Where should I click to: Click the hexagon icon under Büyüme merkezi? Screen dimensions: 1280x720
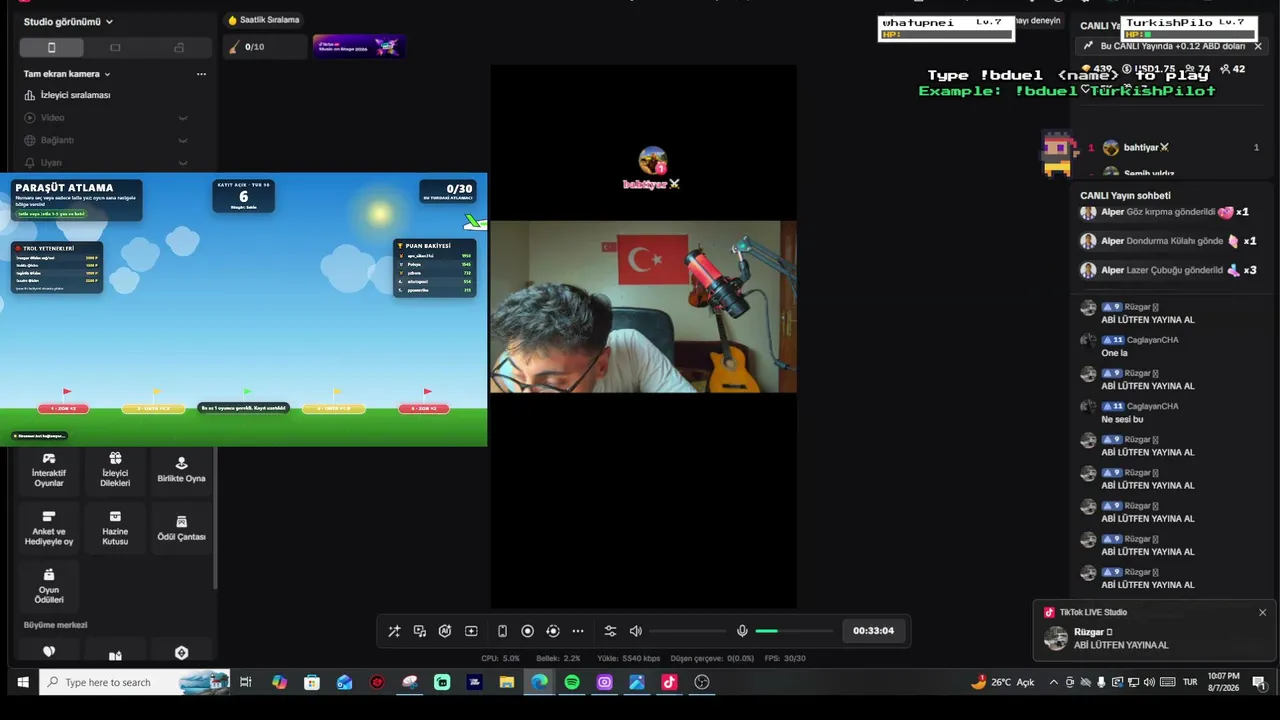coord(181,653)
